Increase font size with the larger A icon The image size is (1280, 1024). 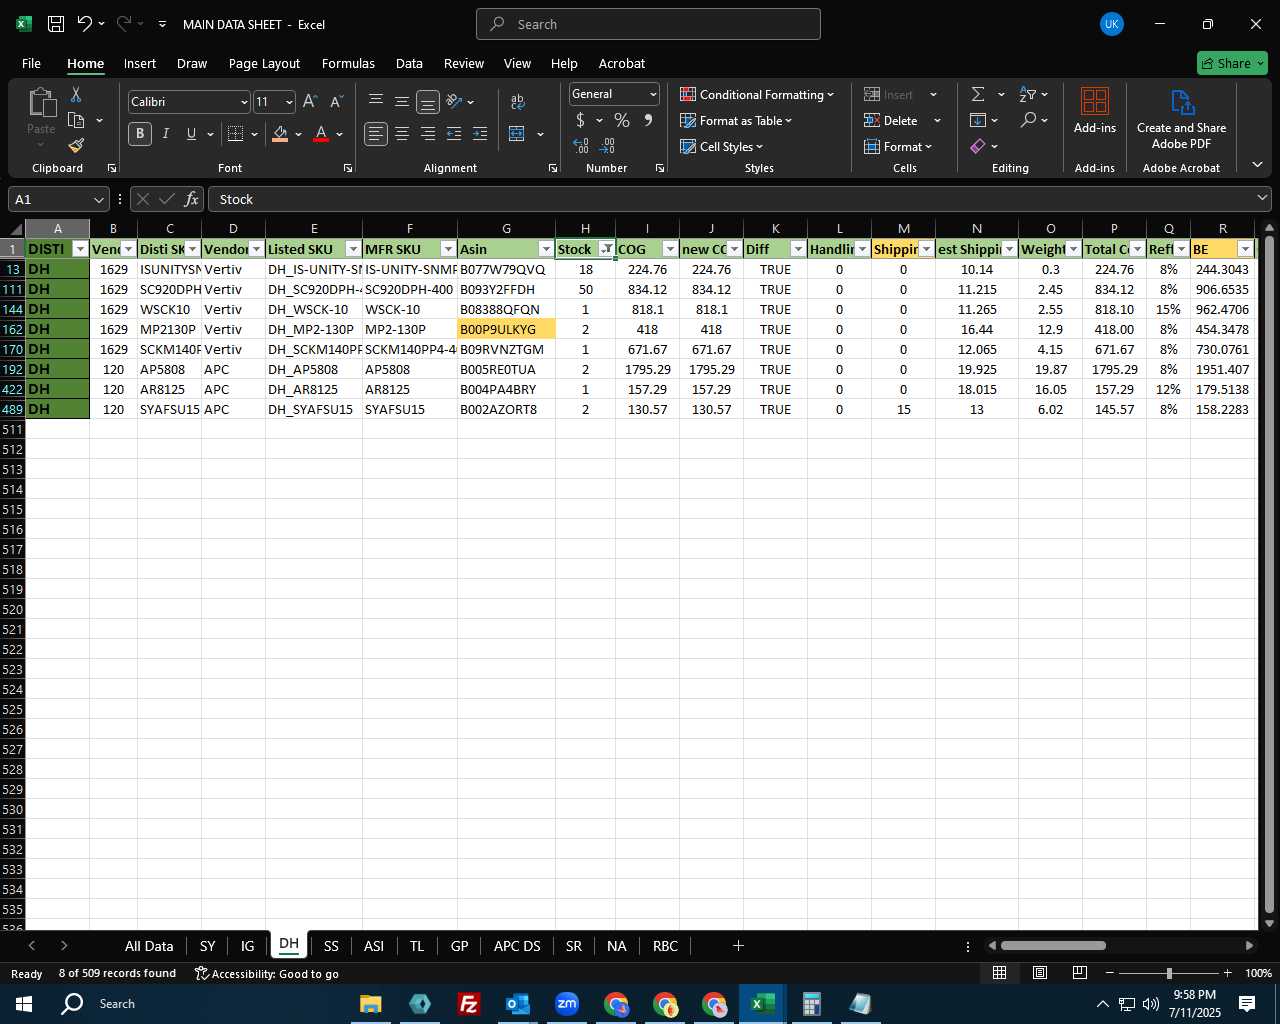click(310, 102)
